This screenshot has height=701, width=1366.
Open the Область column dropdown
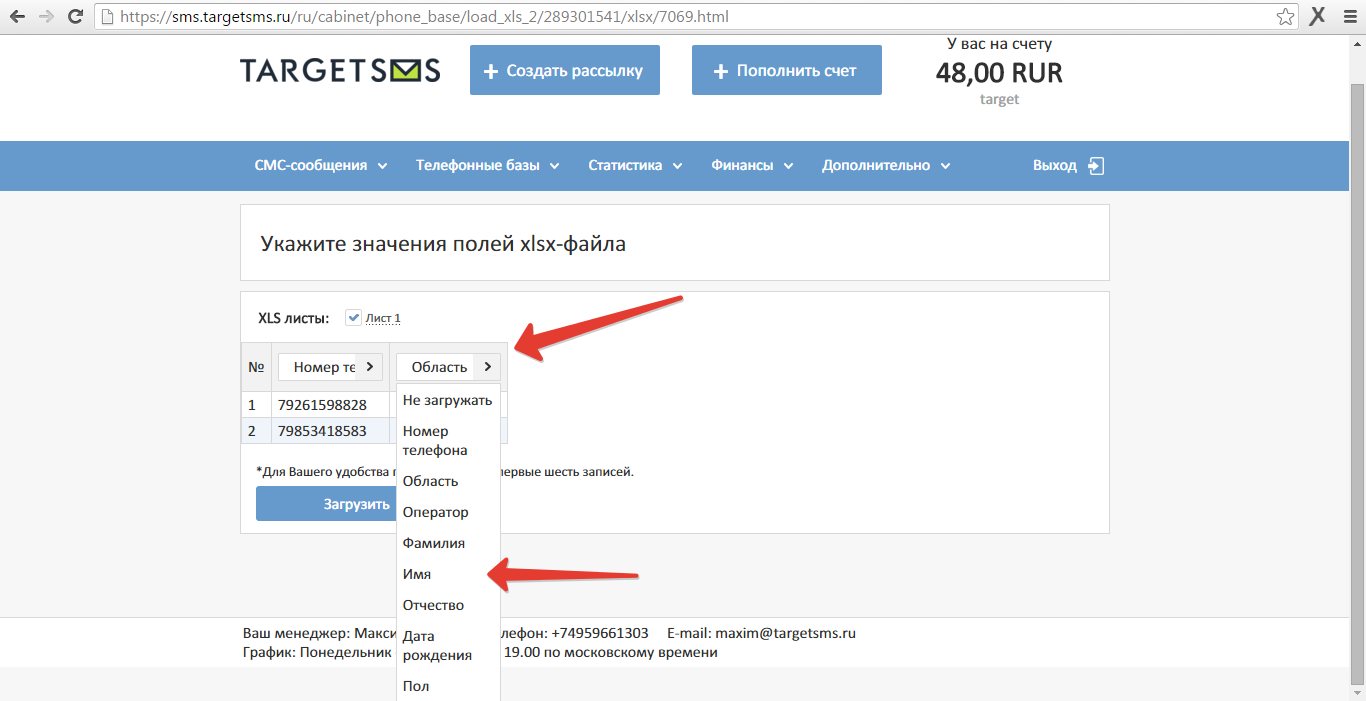click(x=448, y=367)
